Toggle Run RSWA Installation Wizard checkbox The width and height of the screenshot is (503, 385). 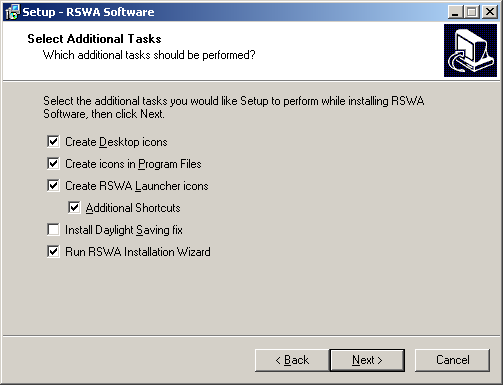click(53, 252)
